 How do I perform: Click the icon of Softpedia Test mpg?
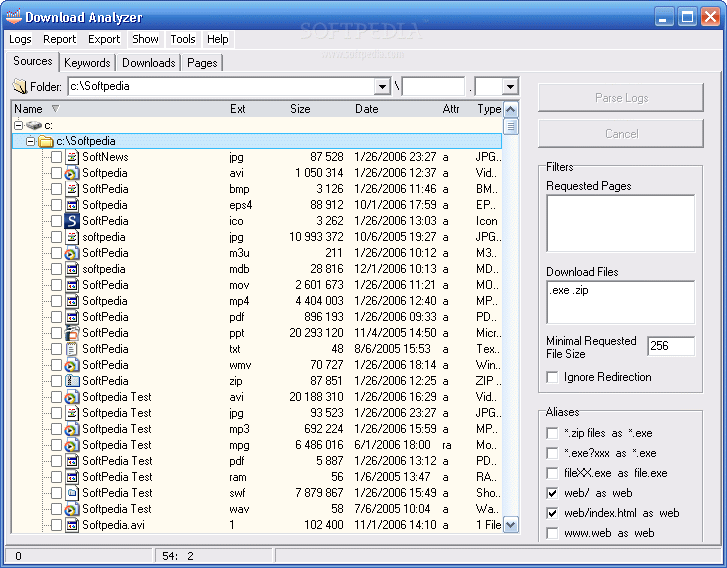click(x=71, y=445)
